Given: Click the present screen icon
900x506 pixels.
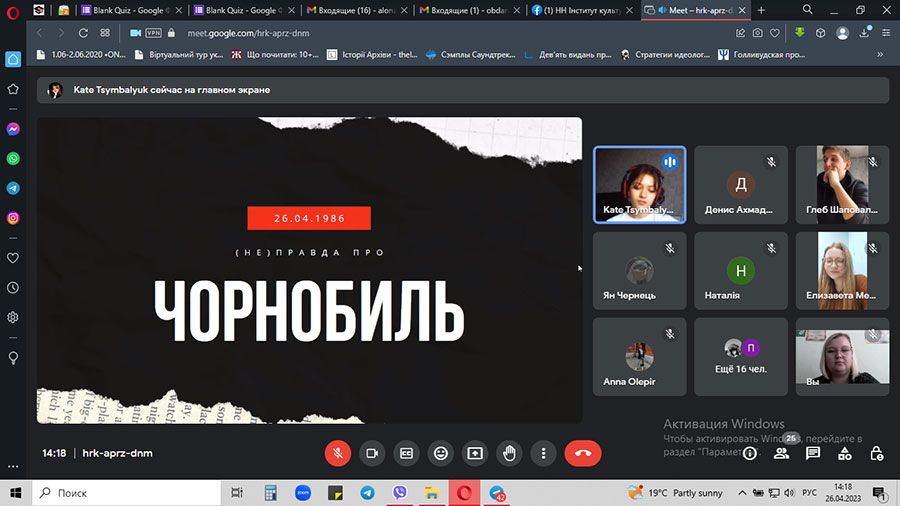Looking at the screenshot, I should (x=474, y=453).
